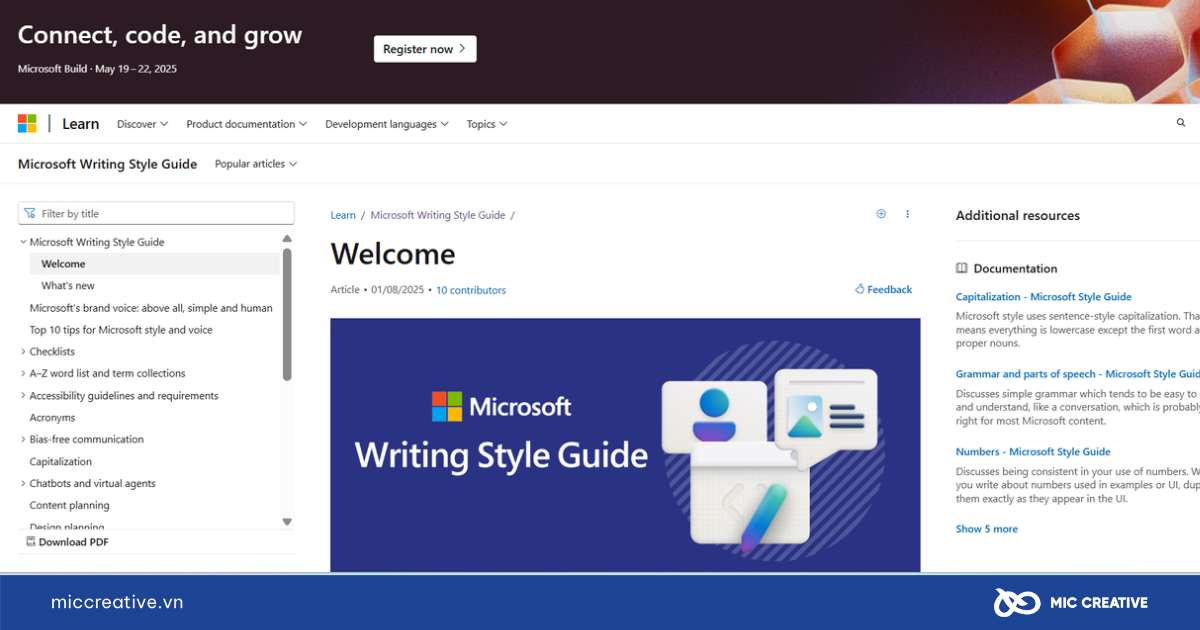Click the Learn breadcrumb link
1200x630 pixels.
click(x=343, y=215)
